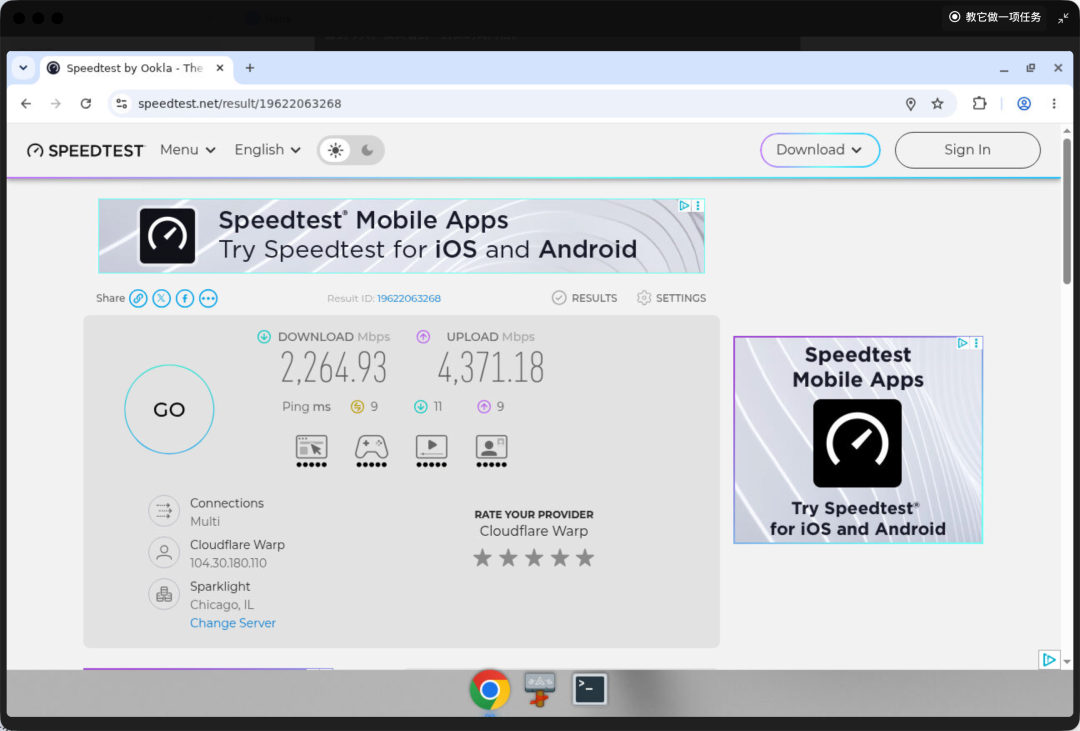Click the Sign In button
The image size is (1080, 731).
click(x=967, y=150)
